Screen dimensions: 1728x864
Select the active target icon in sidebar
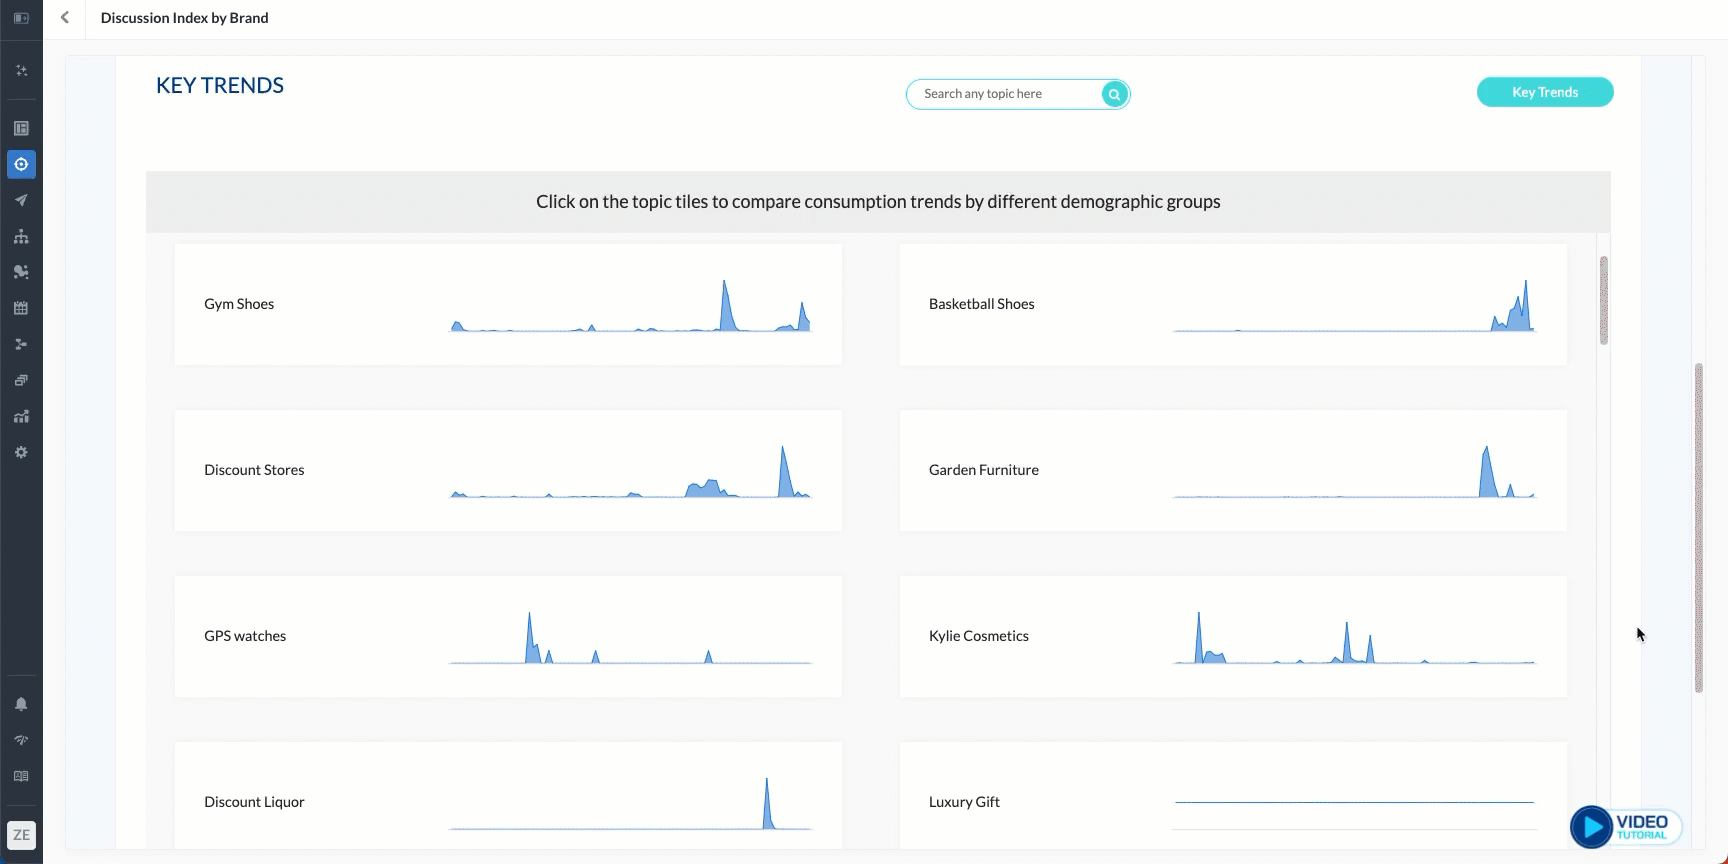click(21, 164)
